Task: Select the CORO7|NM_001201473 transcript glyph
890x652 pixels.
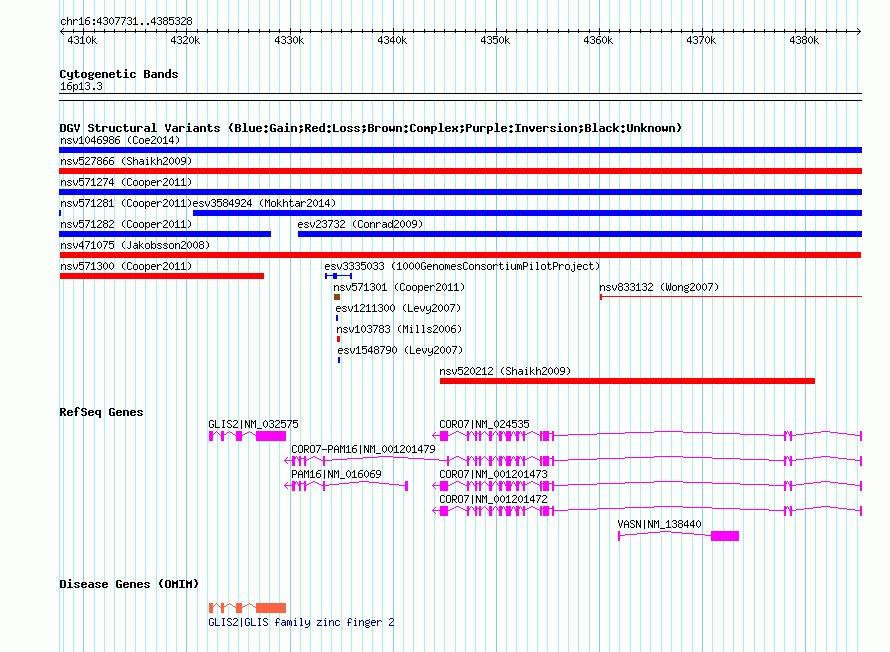Action: click(x=647, y=486)
